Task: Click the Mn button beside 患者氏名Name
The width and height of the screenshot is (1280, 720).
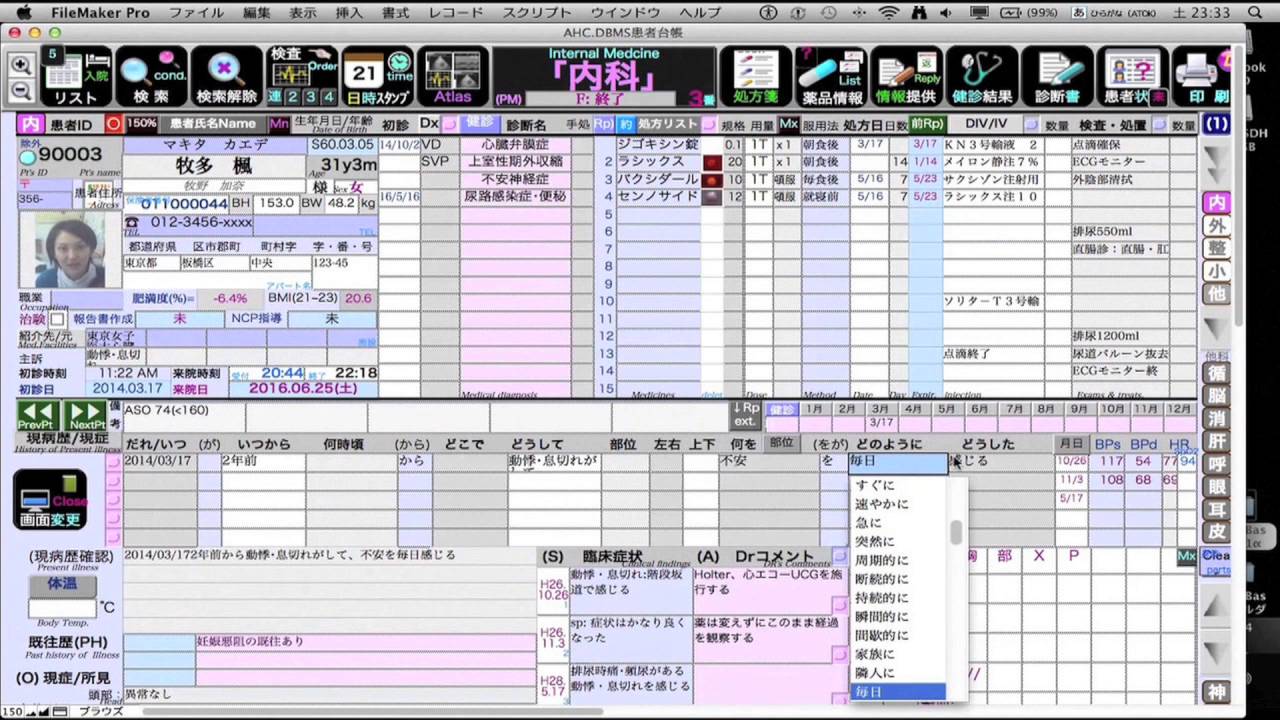Action: 279,124
